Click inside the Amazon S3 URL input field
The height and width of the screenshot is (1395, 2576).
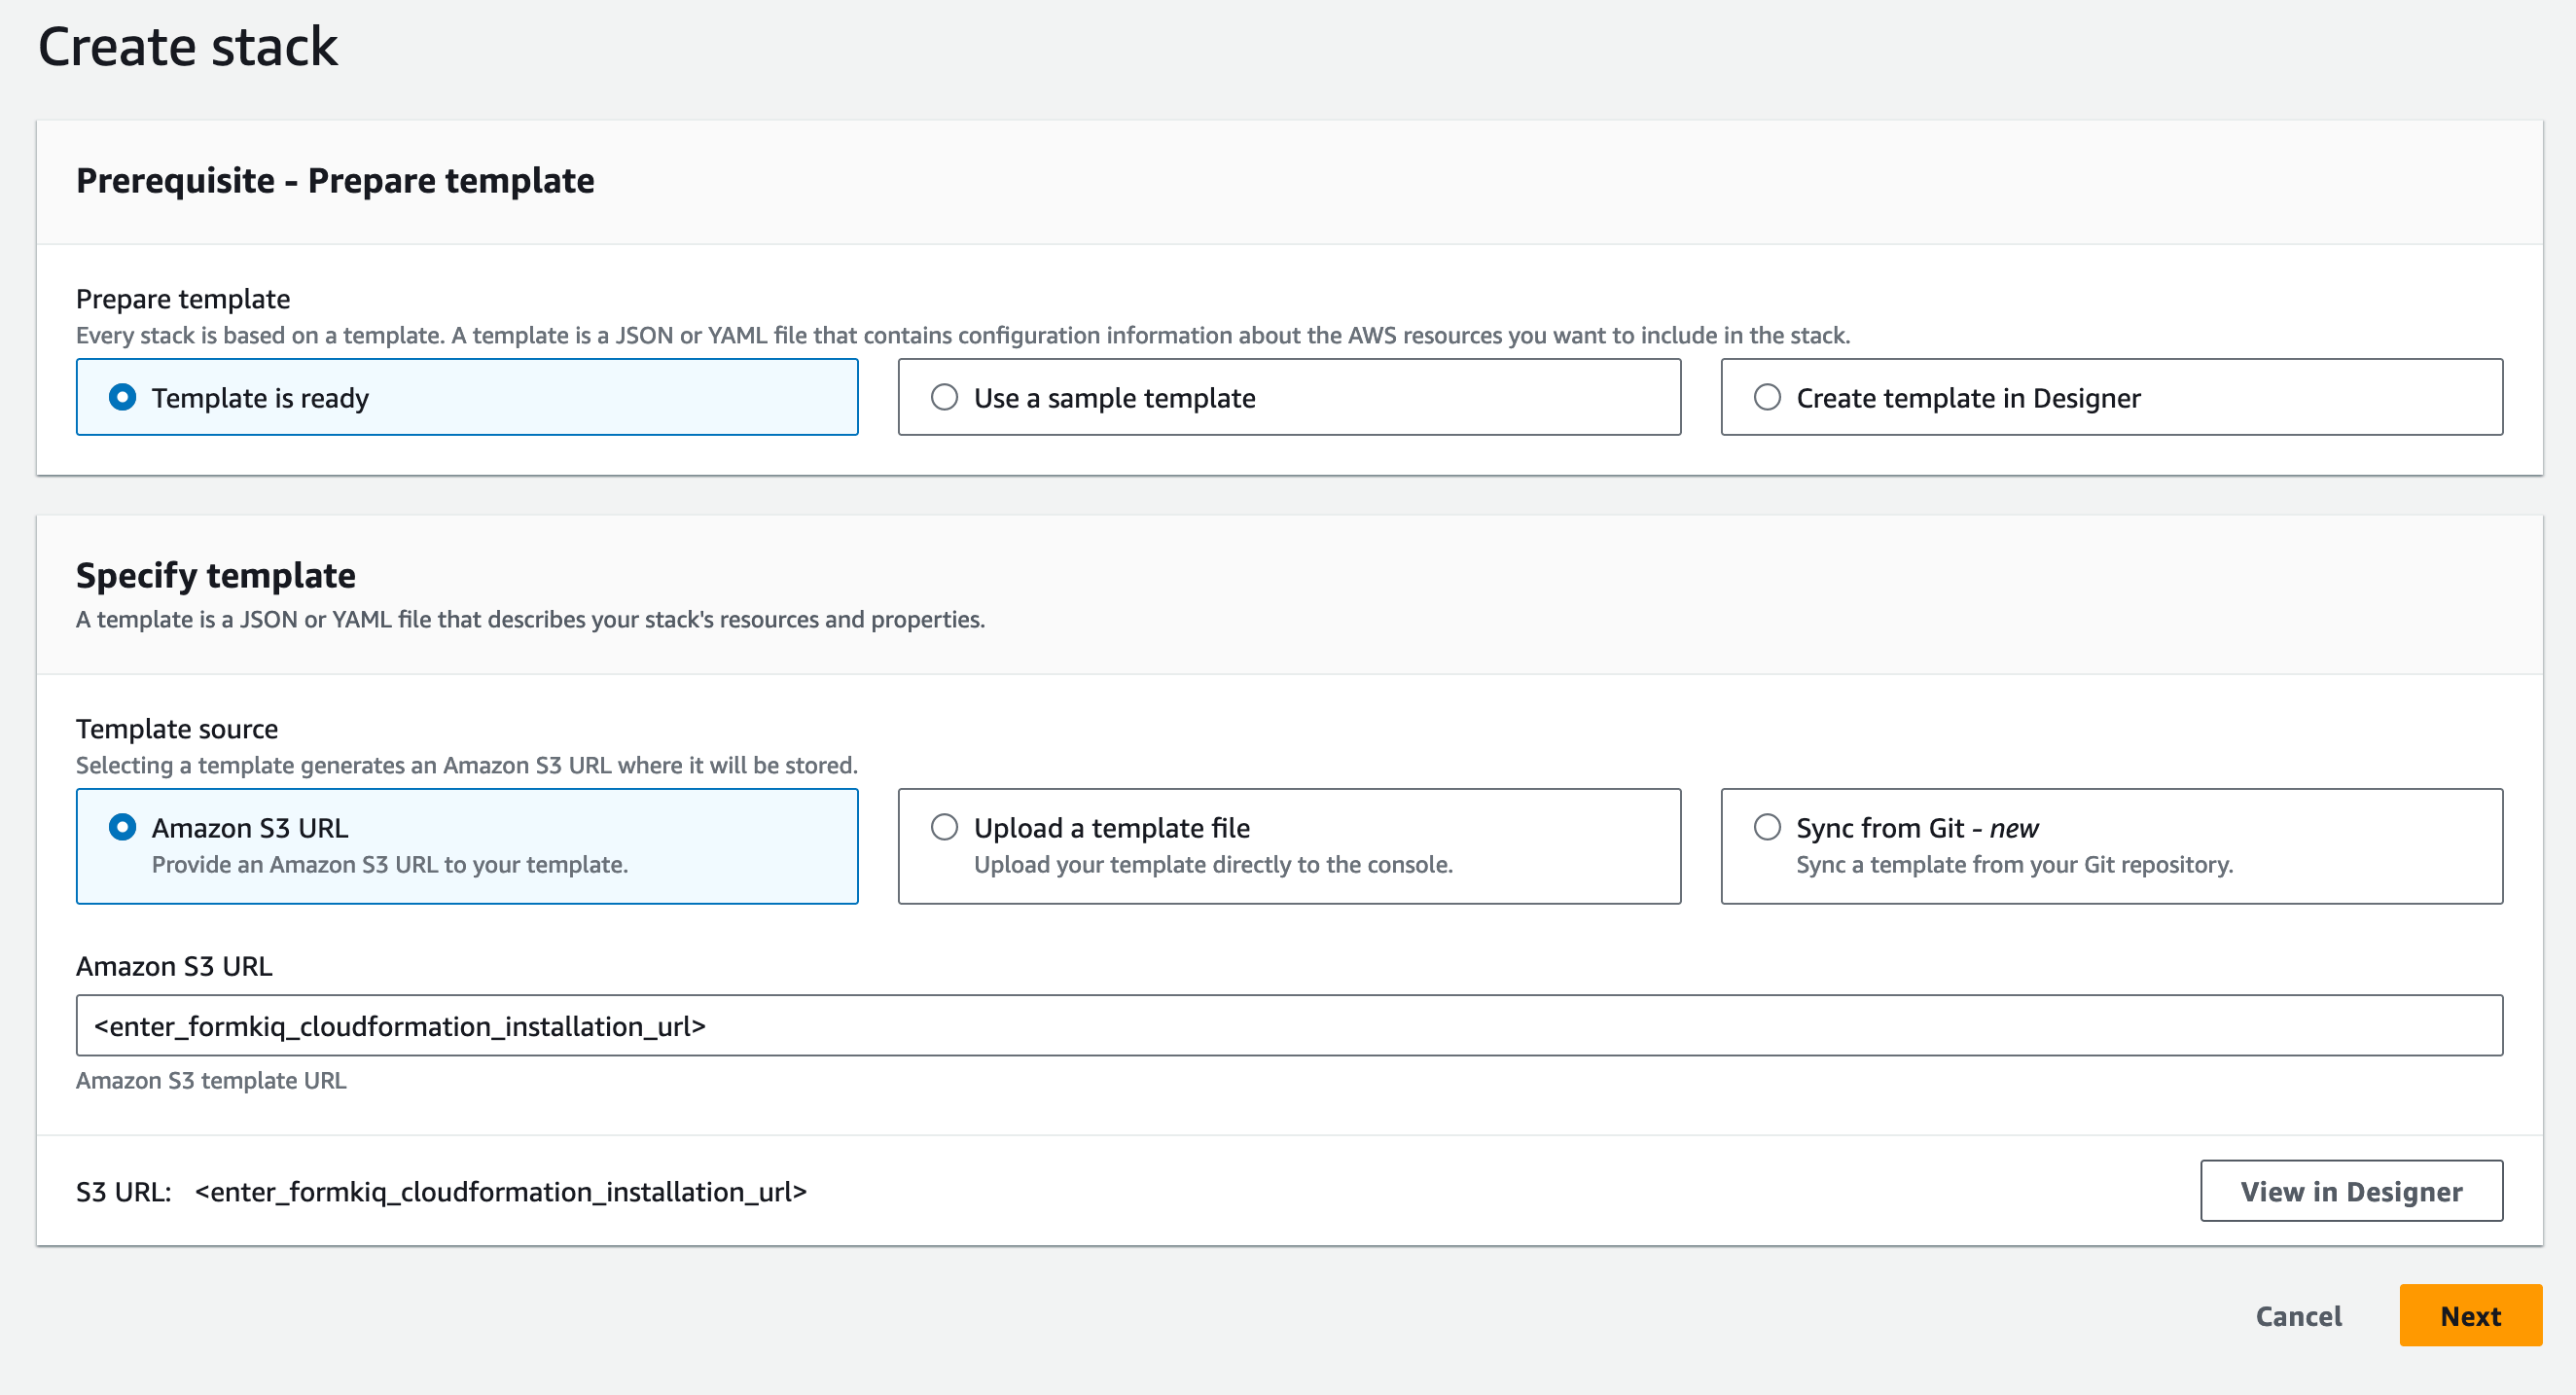point(1289,1025)
